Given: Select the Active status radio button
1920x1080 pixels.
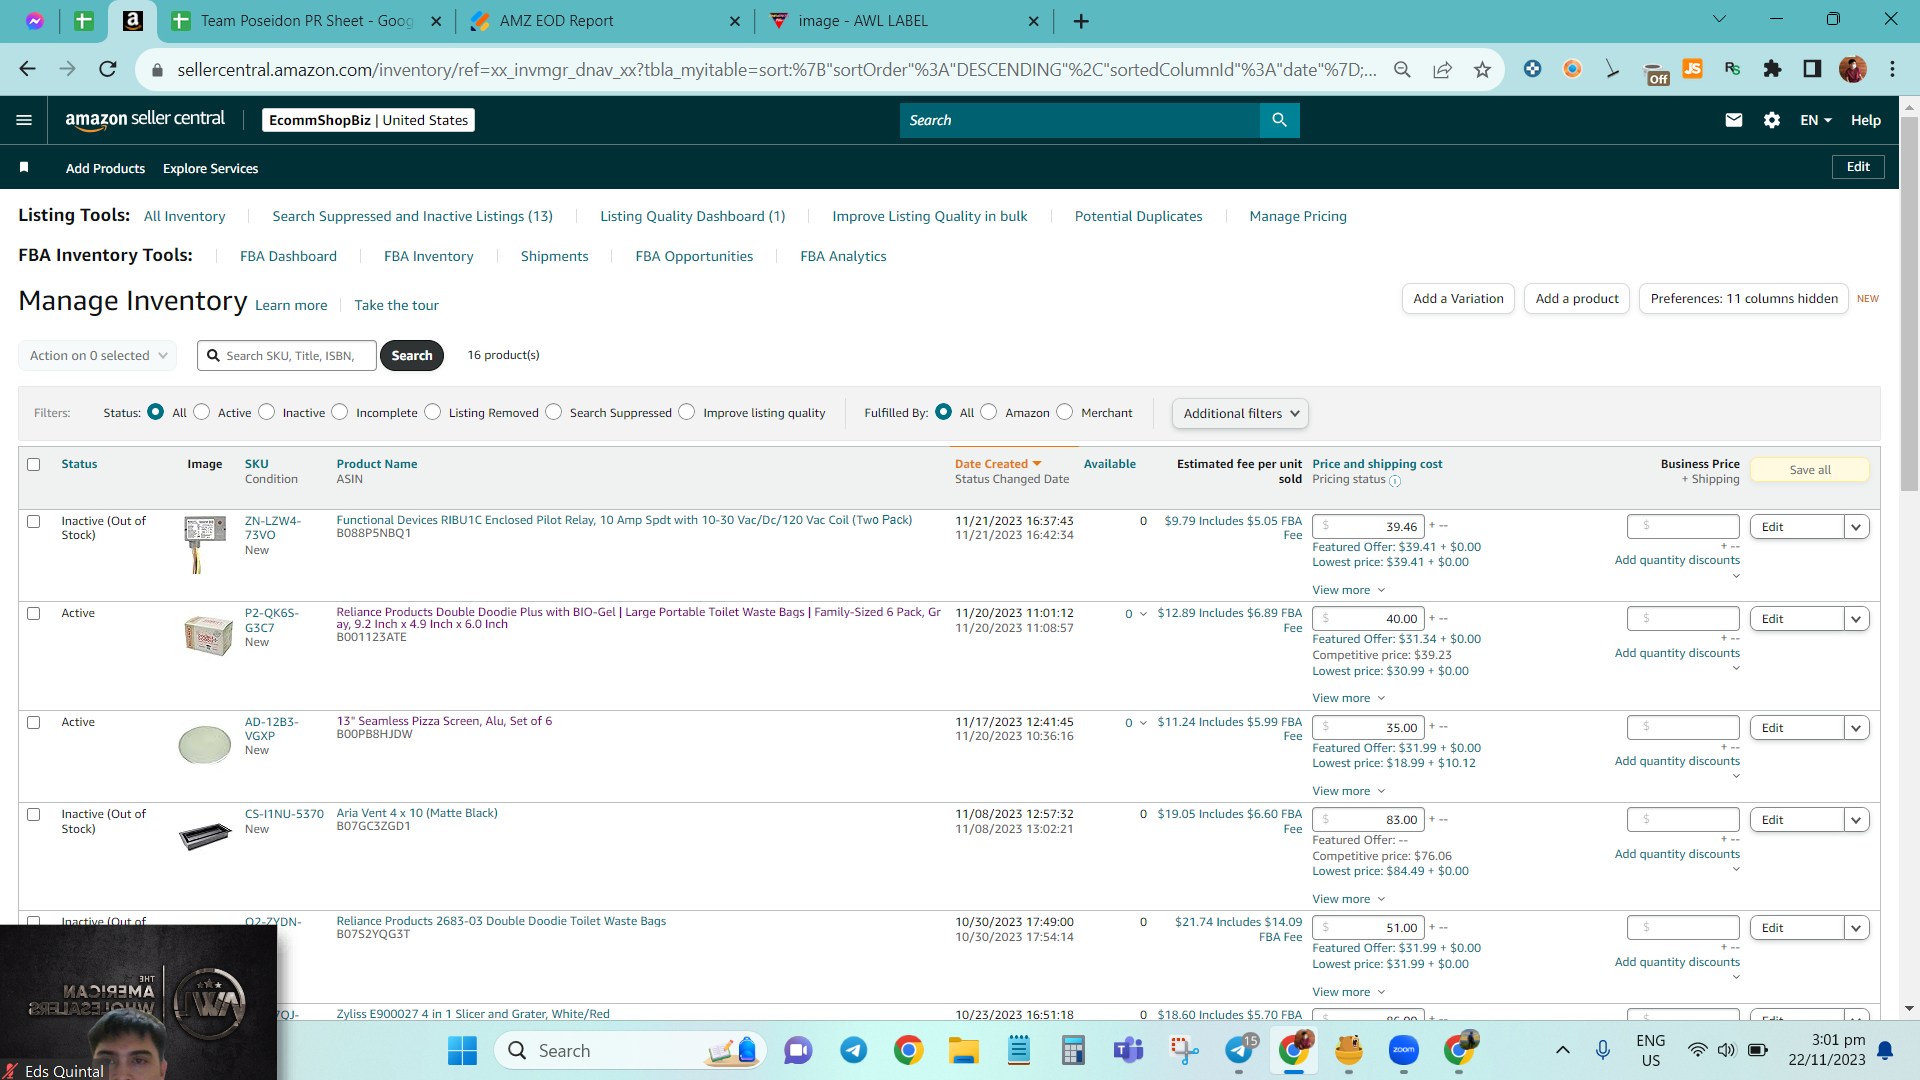Looking at the screenshot, I should coord(202,412).
